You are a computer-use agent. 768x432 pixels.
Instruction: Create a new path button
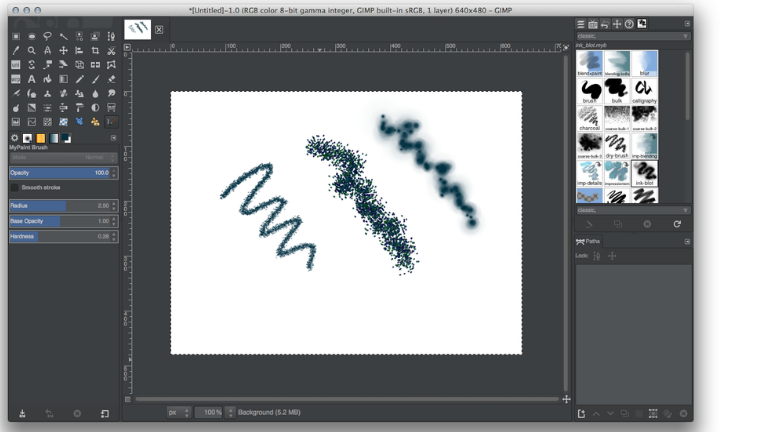click(x=581, y=414)
